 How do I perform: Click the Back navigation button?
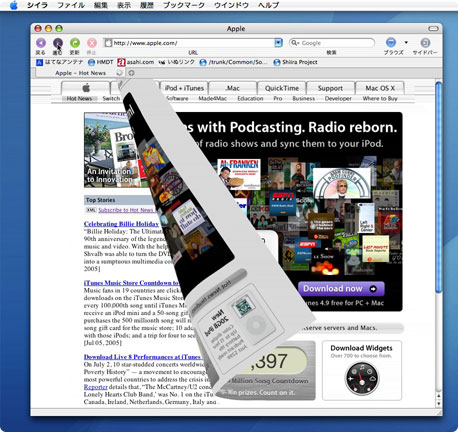click(41, 43)
